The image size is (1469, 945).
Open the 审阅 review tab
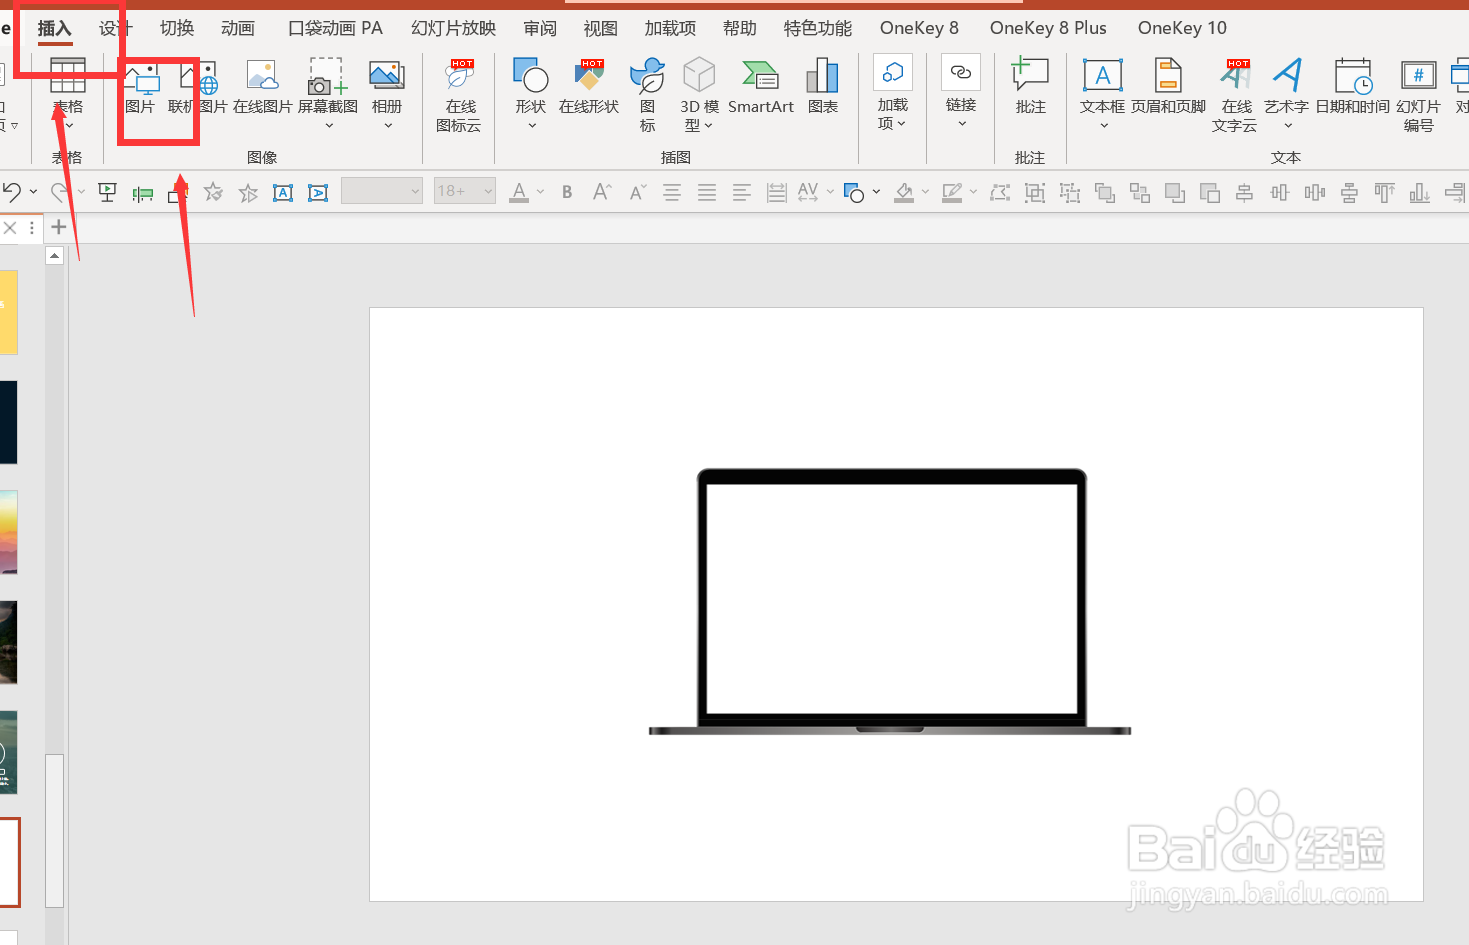540,28
